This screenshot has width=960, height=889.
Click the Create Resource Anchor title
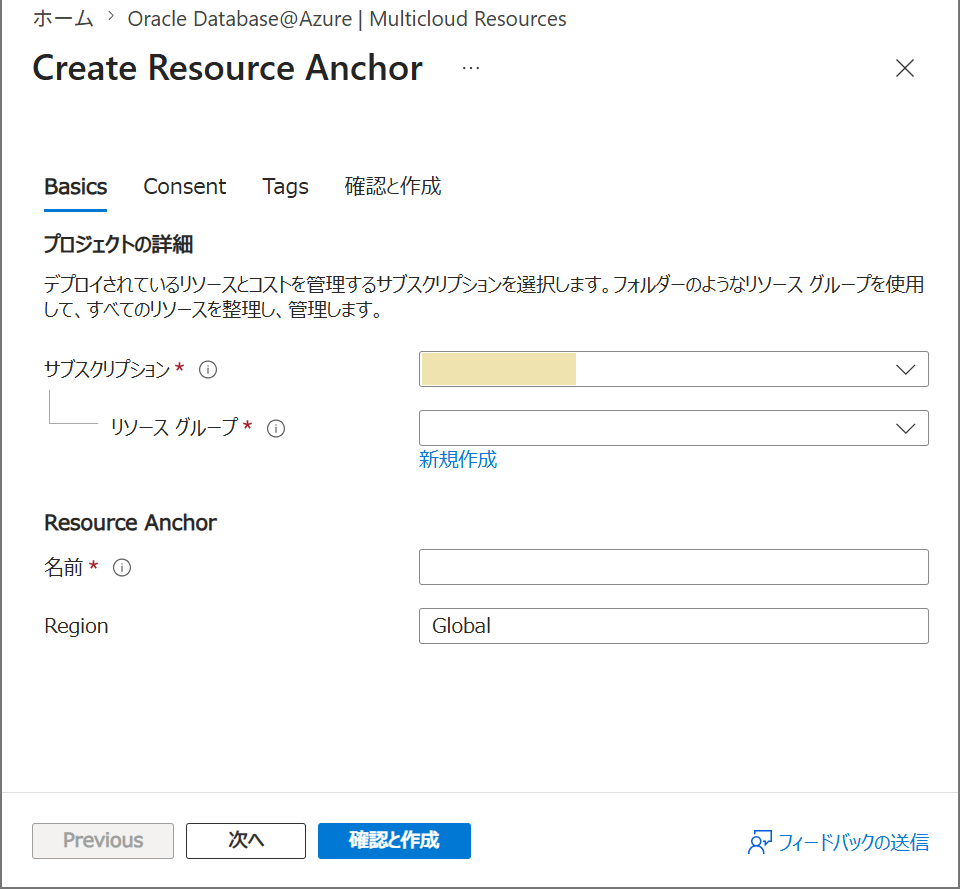click(227, 68)
